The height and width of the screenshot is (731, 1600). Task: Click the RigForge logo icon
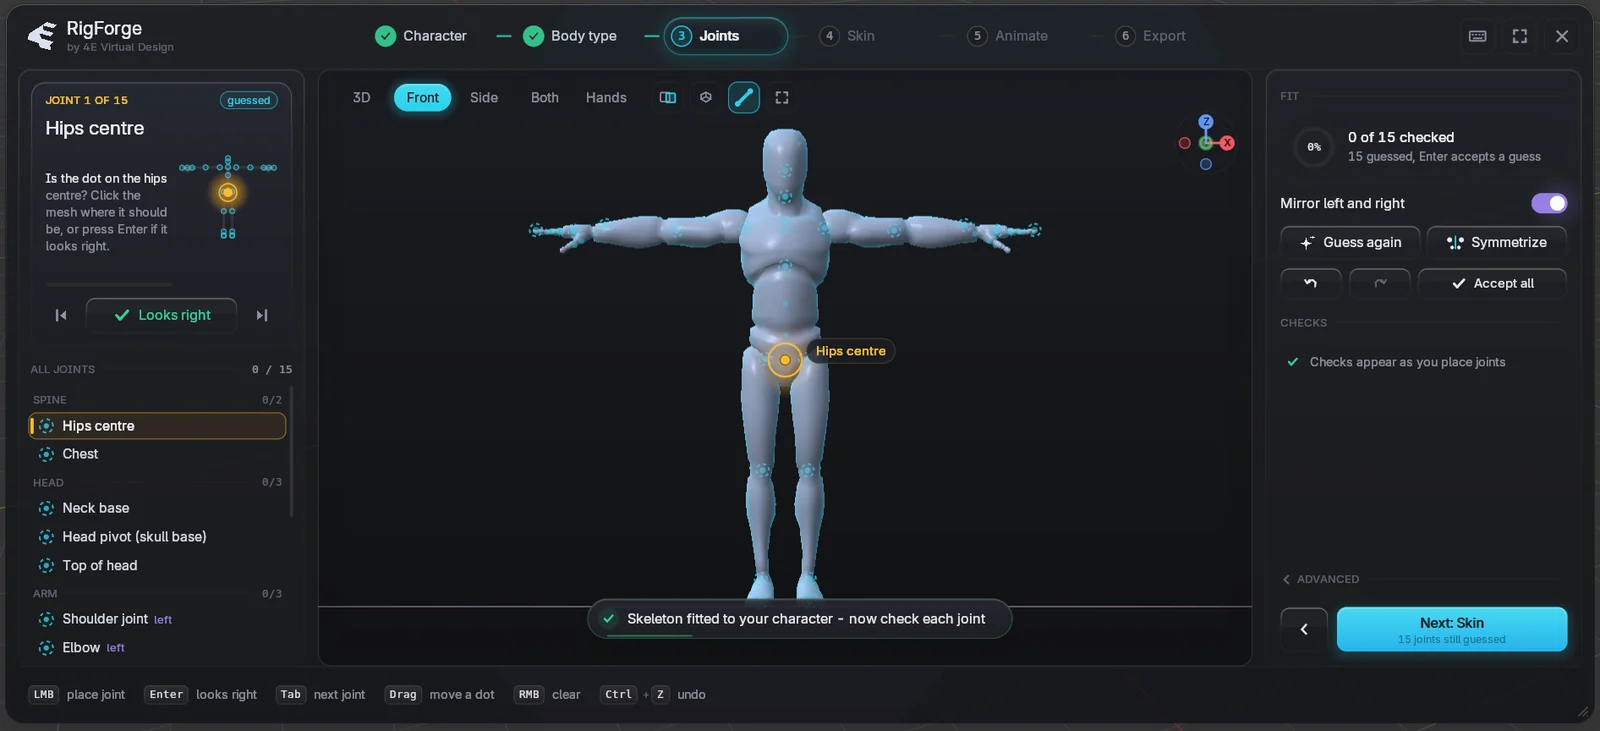[42, 36]
